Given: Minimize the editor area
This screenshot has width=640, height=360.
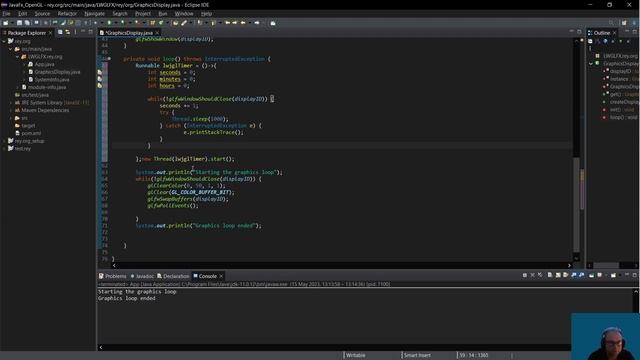Looking at the screenshot, I should pos(572,32).
